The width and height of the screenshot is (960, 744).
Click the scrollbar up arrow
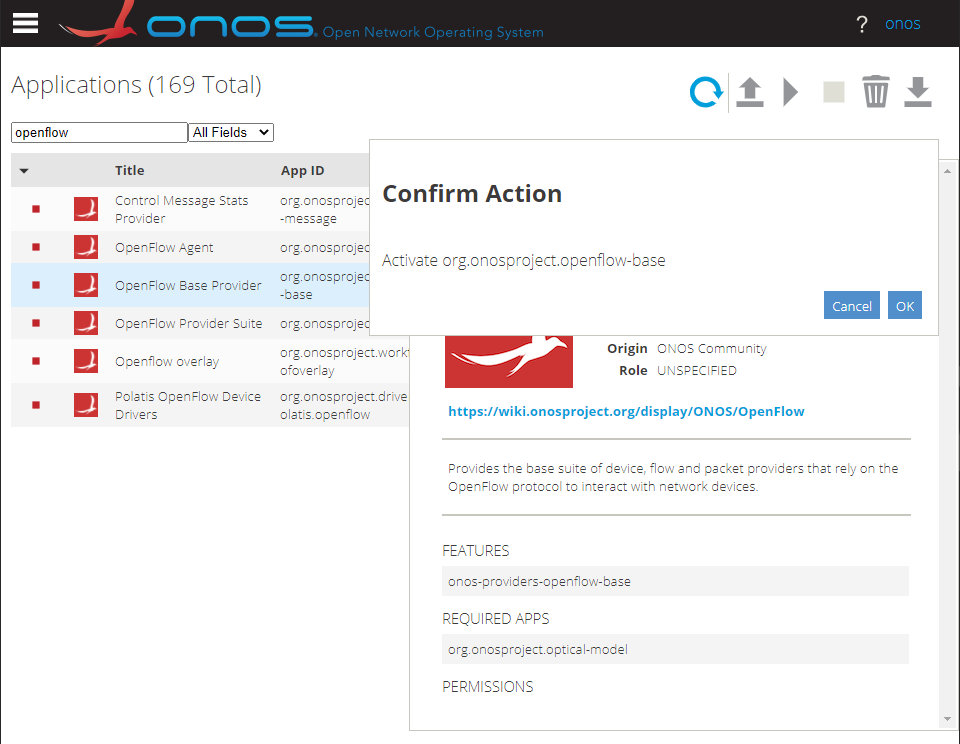point(947,171)
